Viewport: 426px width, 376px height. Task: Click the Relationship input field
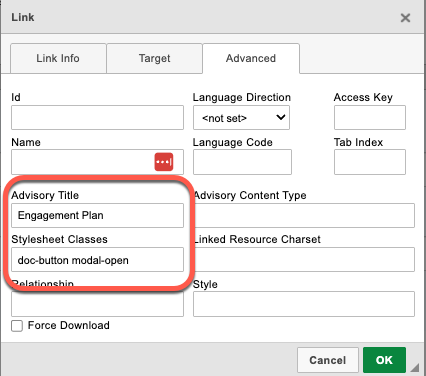(97, 304)
